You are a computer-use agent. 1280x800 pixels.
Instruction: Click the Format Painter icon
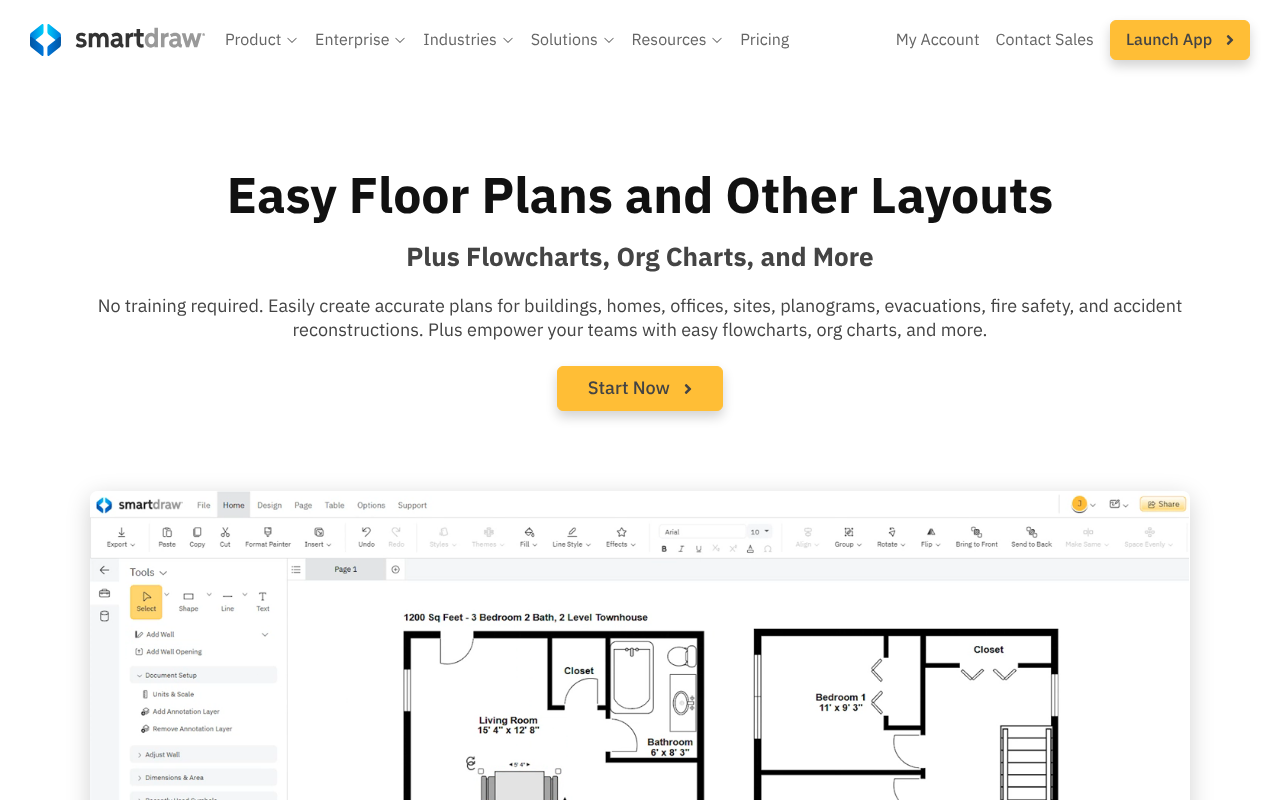tap(268, 533)
